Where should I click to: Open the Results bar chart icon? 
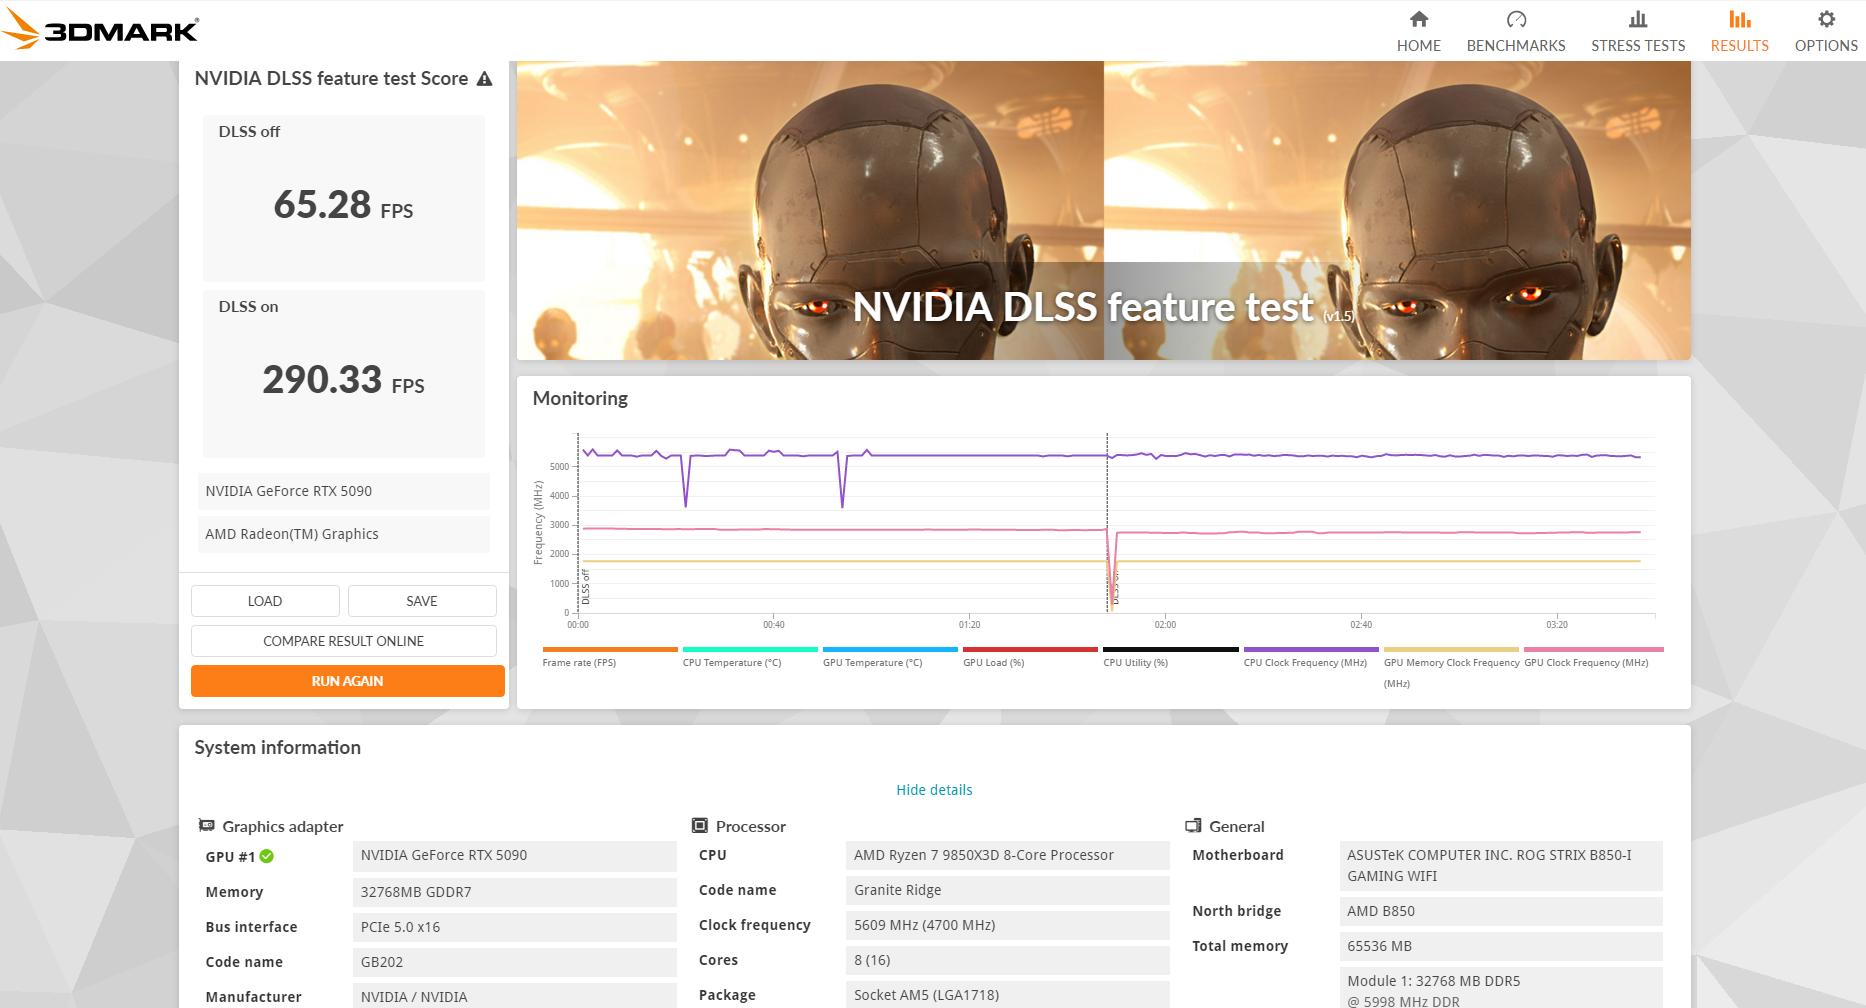point(1740,19)
